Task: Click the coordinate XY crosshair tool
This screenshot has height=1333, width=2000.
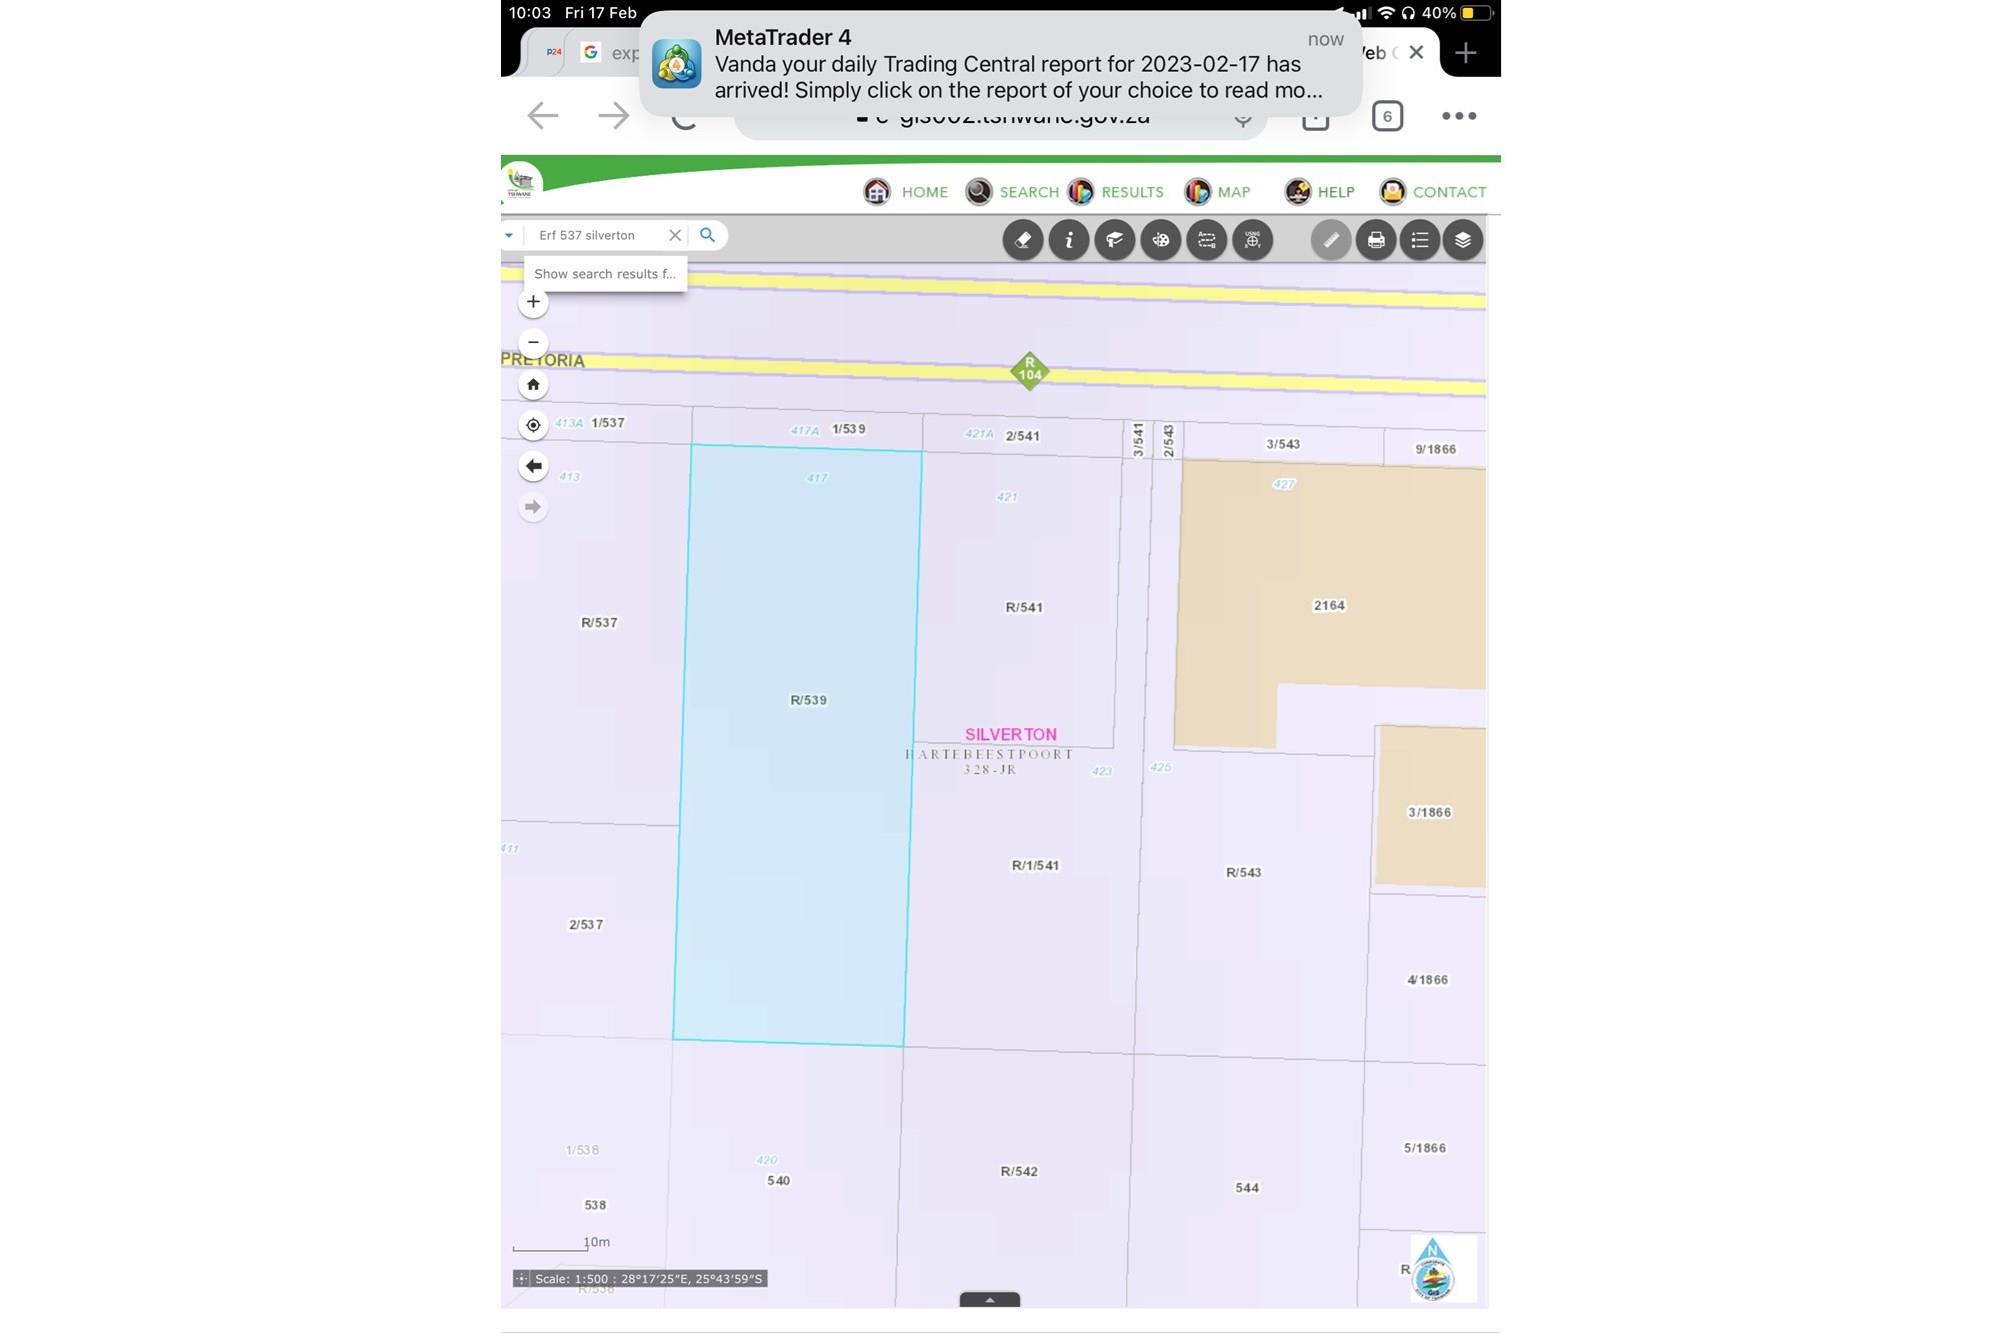Action: tap(1252, 240)
